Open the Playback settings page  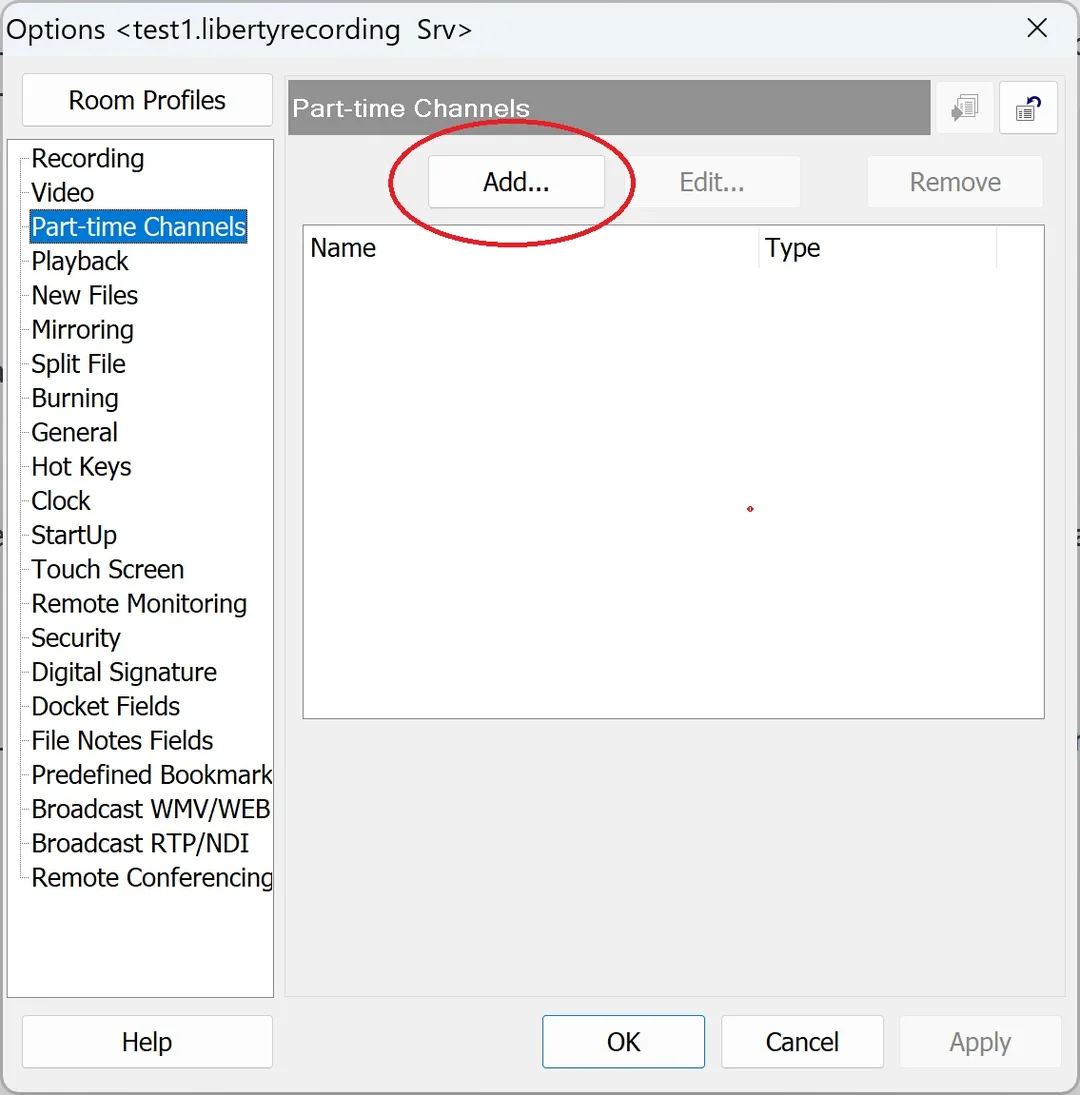point(80,261)
